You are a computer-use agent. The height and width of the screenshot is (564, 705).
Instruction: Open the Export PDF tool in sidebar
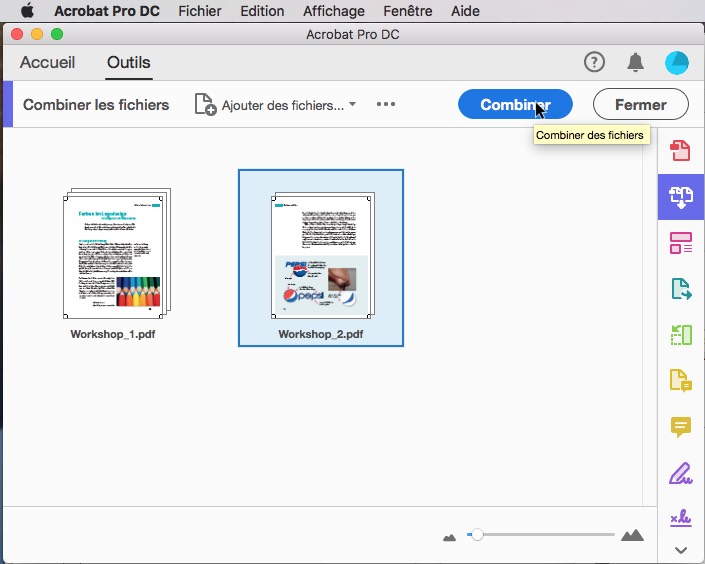coord(681,289)
